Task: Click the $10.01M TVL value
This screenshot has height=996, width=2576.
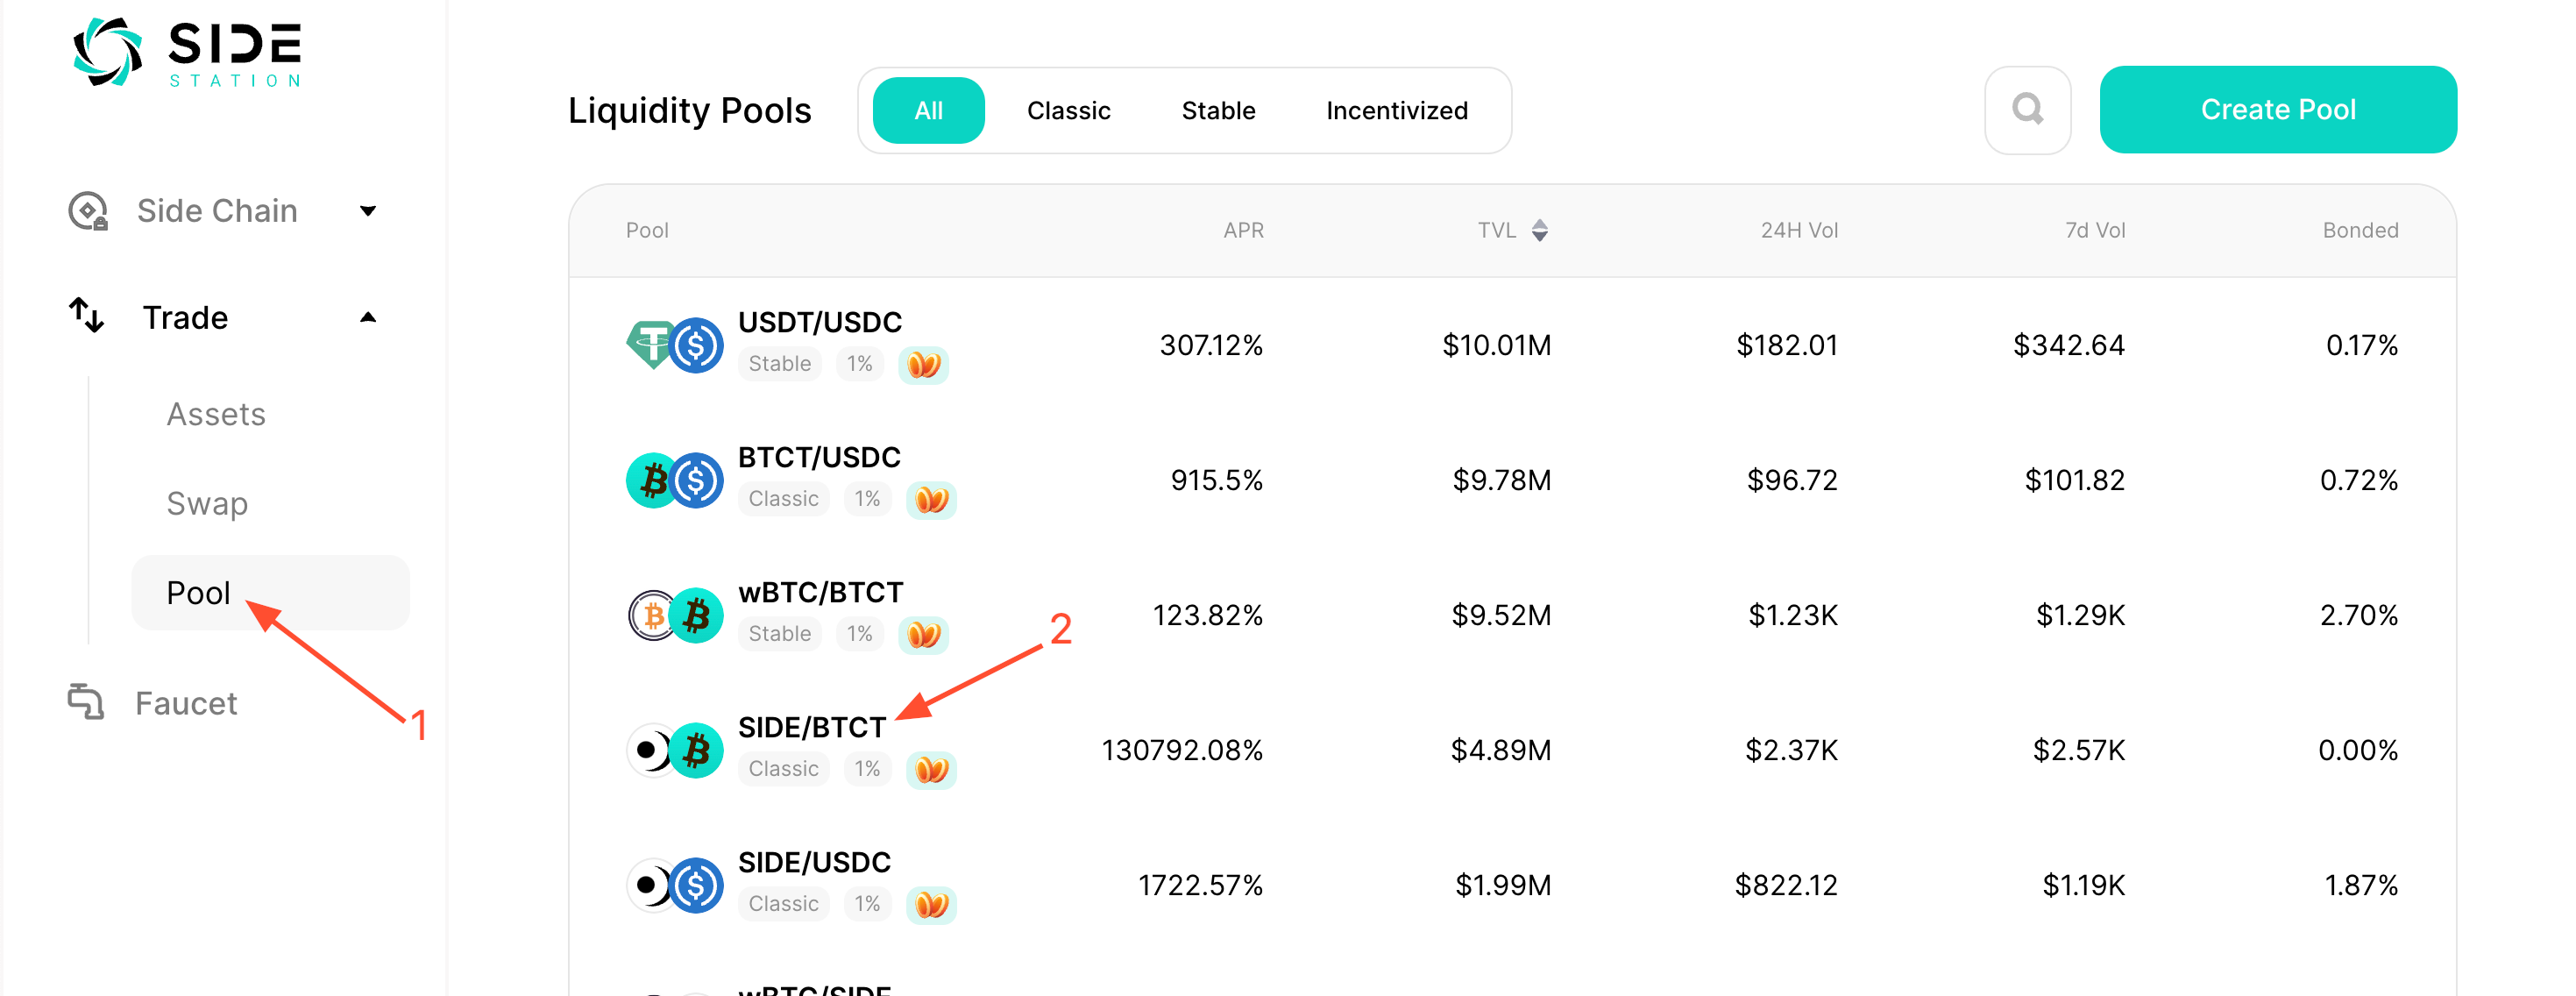Action: point(1496,345)
